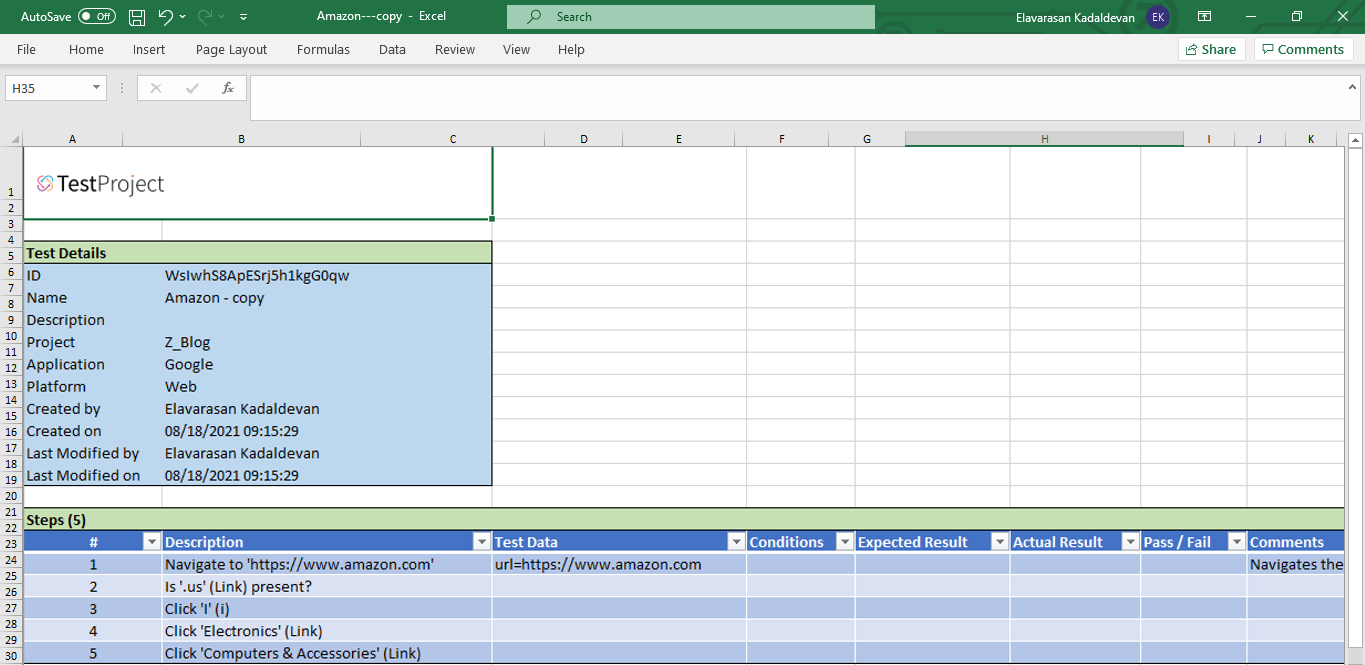The height and width of the screenshot is (665, 1365).
Task: Open the Formulas ribbon tab
Action: [323, 49]
